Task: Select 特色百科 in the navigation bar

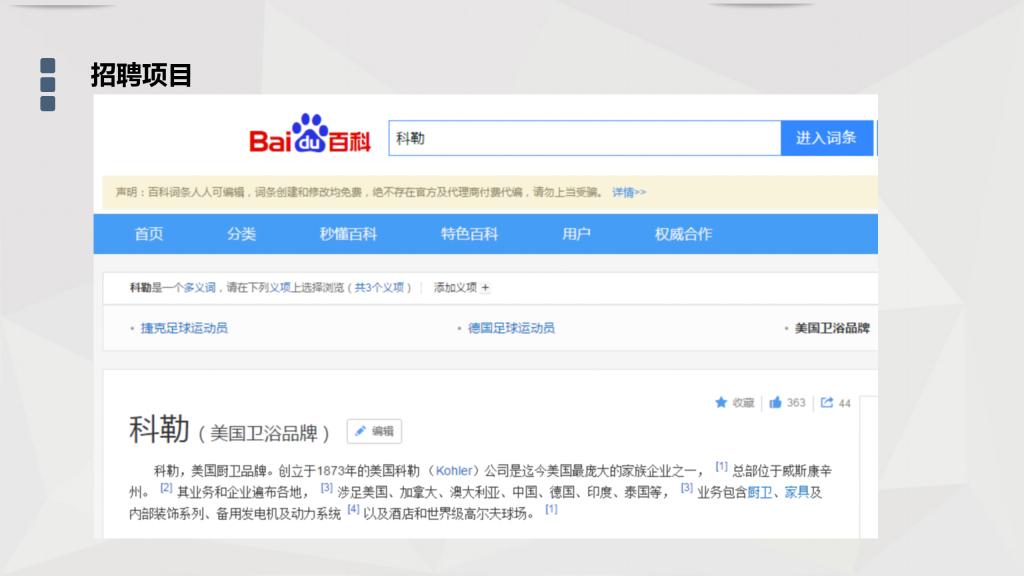Action: pos(469,234)
